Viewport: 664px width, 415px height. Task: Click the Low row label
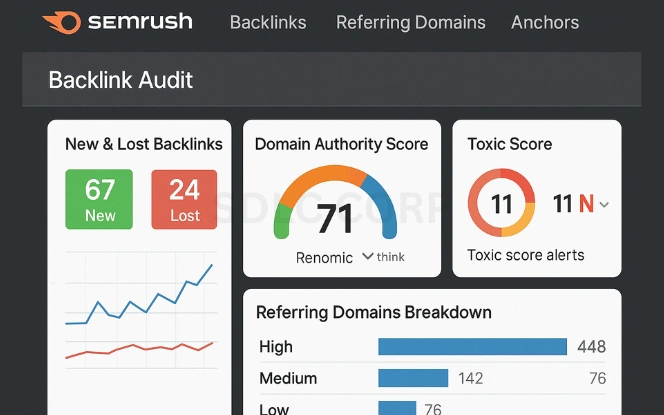click(274, 409)
